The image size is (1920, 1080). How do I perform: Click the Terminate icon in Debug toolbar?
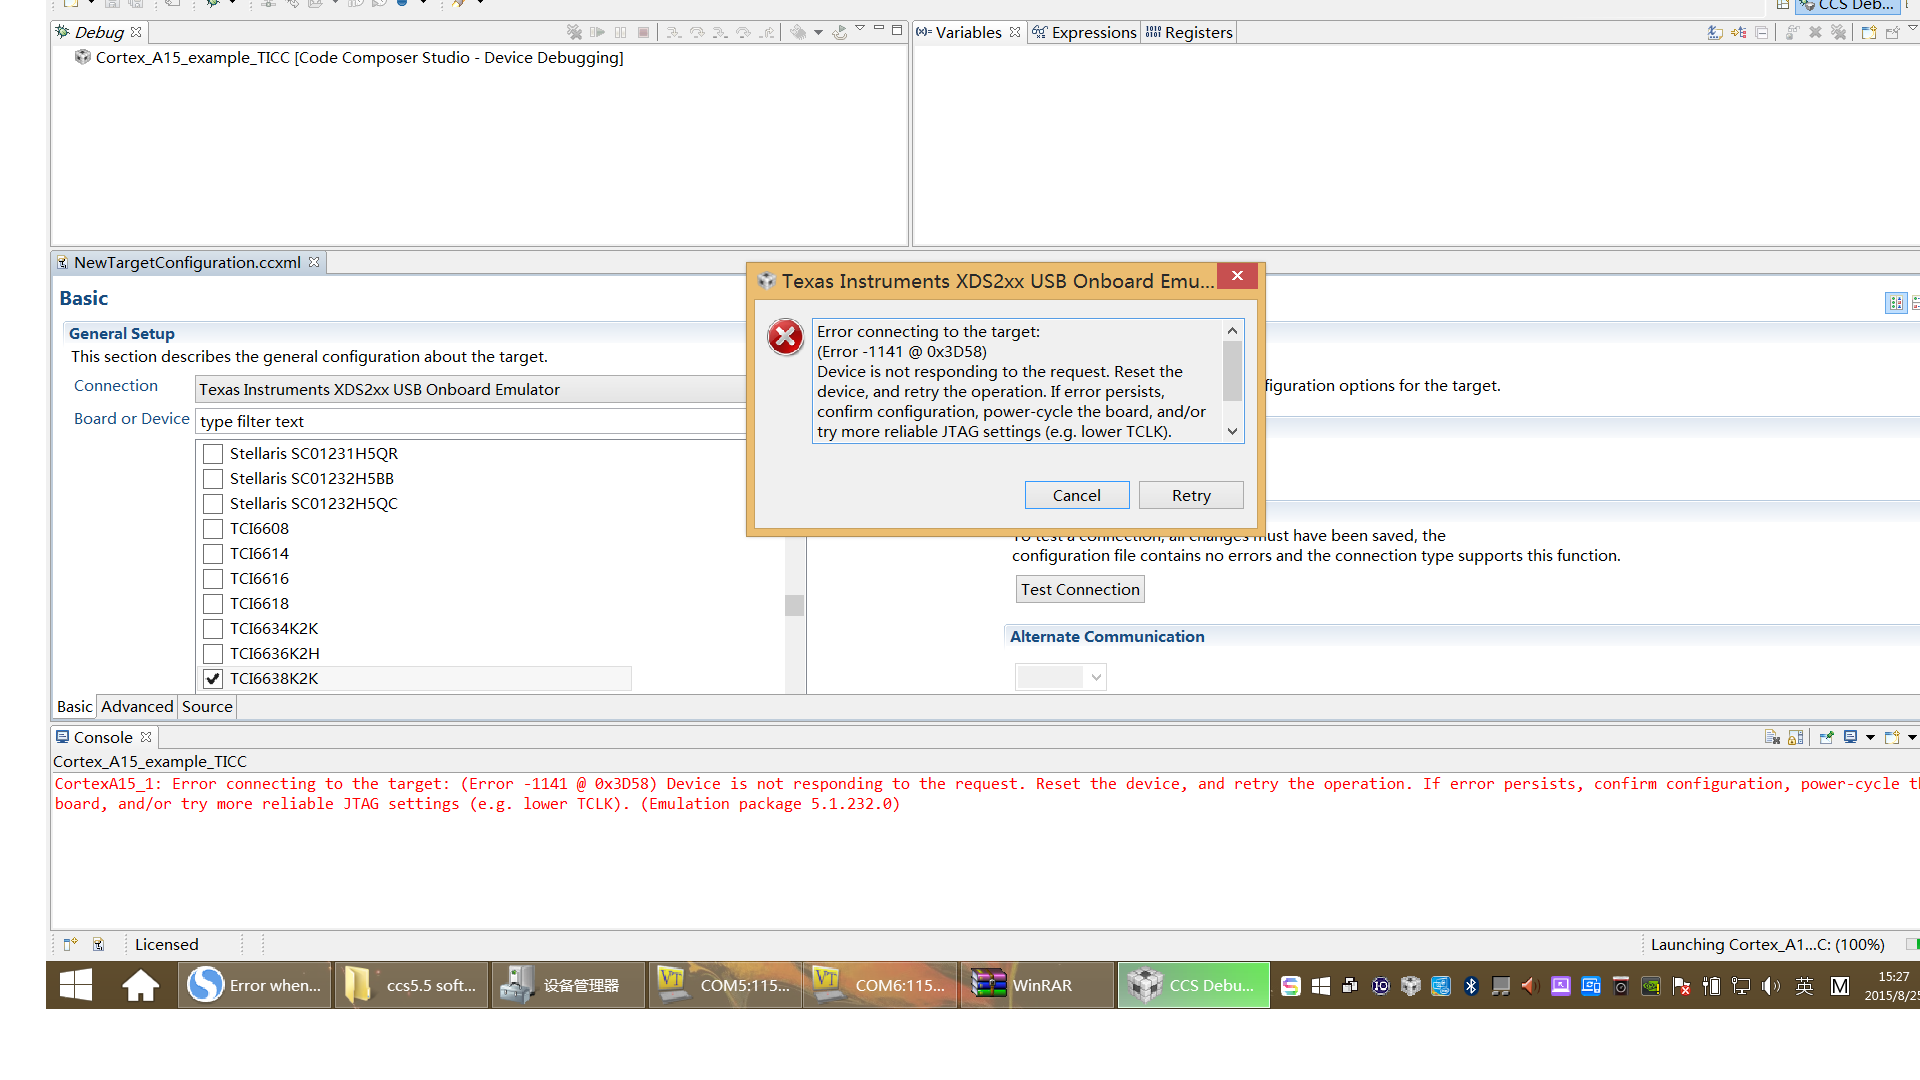click(644, 32)
